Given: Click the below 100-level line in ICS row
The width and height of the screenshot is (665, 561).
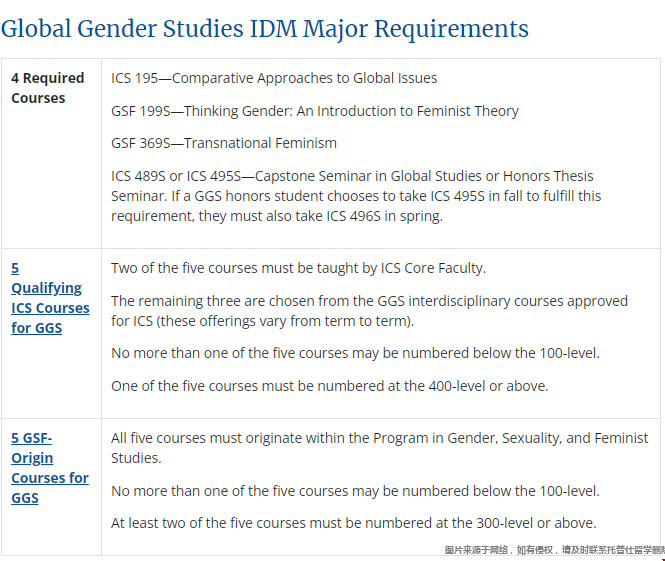Looking at the screenshot, I should (355, 354).
